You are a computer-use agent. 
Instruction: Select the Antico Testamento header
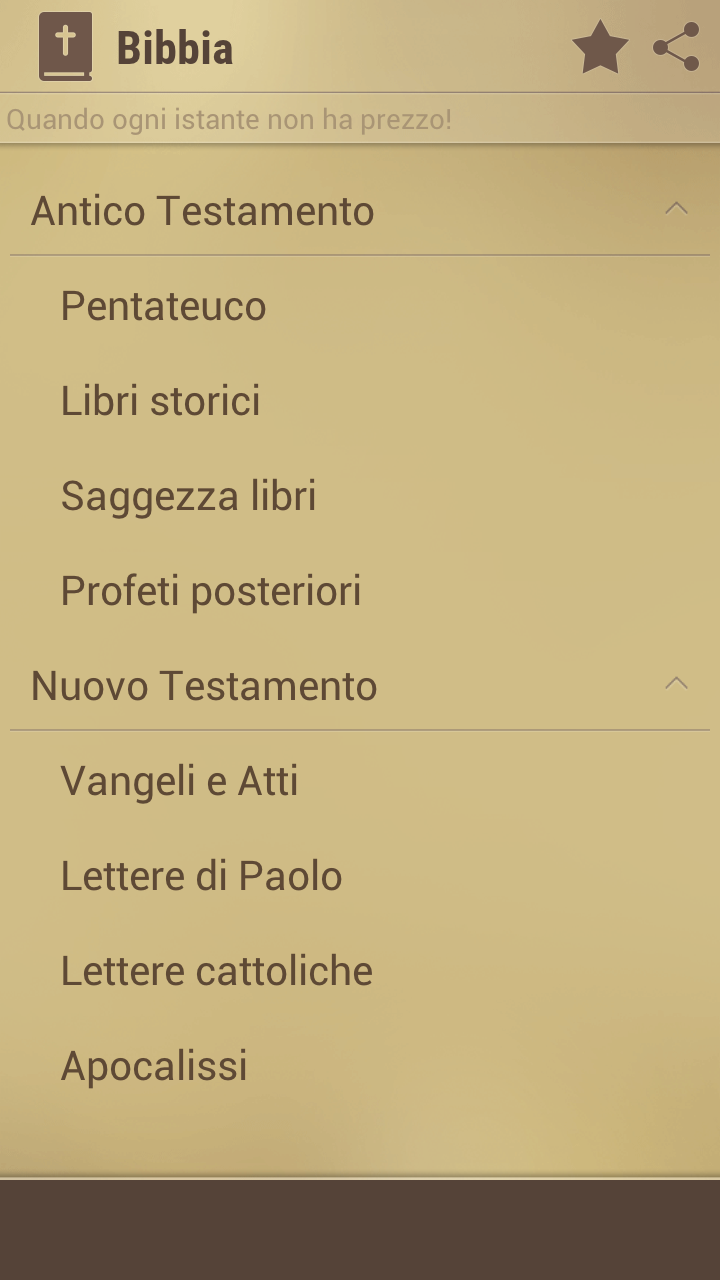tap(360, 211)
